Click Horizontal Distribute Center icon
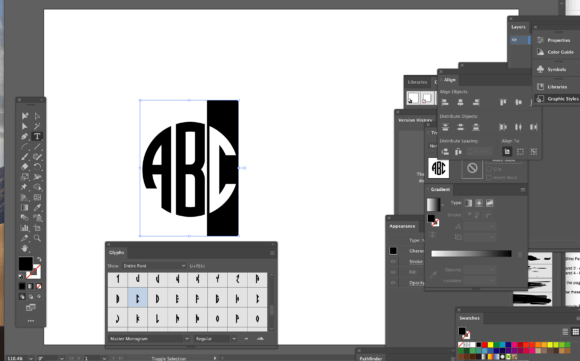 tap(519, 127)
